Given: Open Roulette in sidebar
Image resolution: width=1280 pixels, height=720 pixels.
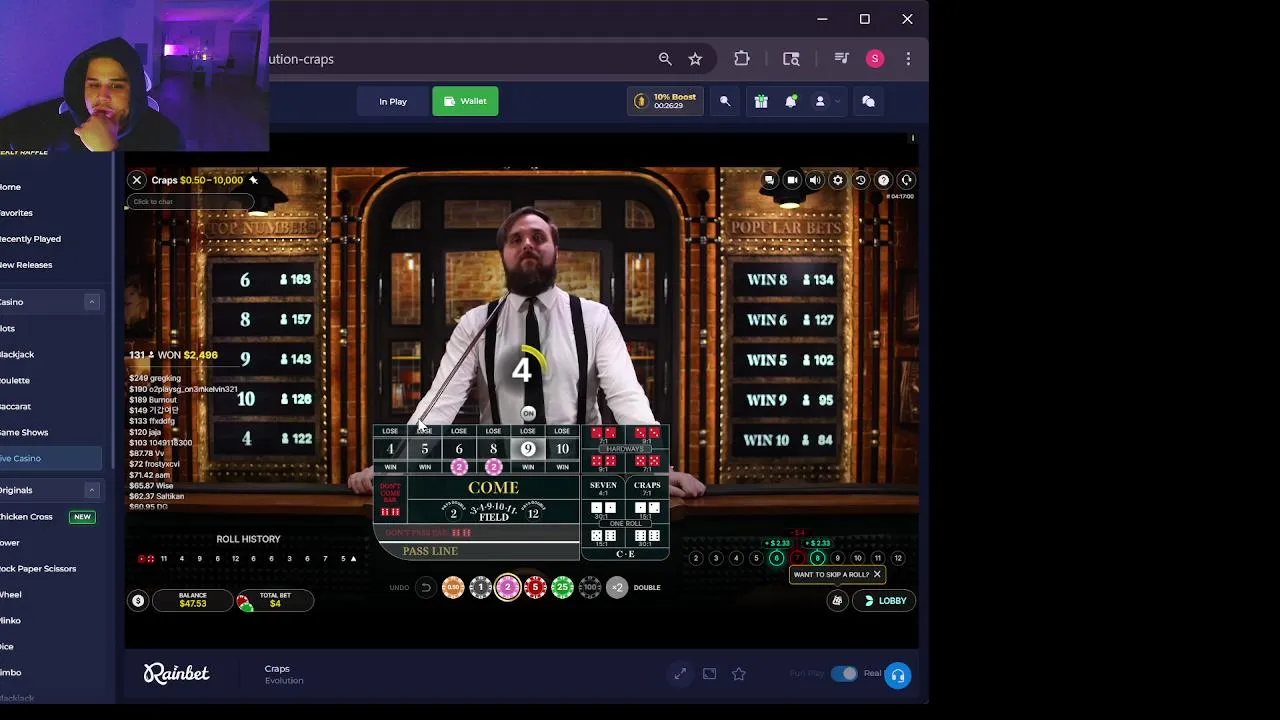Looking at the screenshot, I should pyautogui.click(x=15, y=380).
